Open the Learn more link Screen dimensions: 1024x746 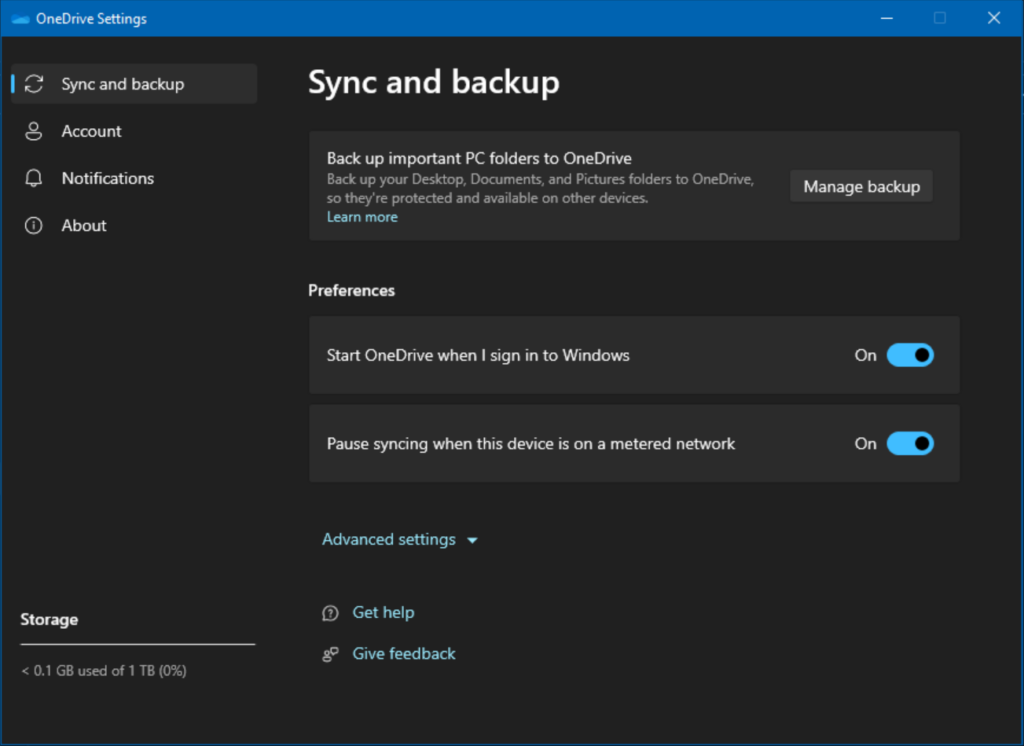pos(362,216)
